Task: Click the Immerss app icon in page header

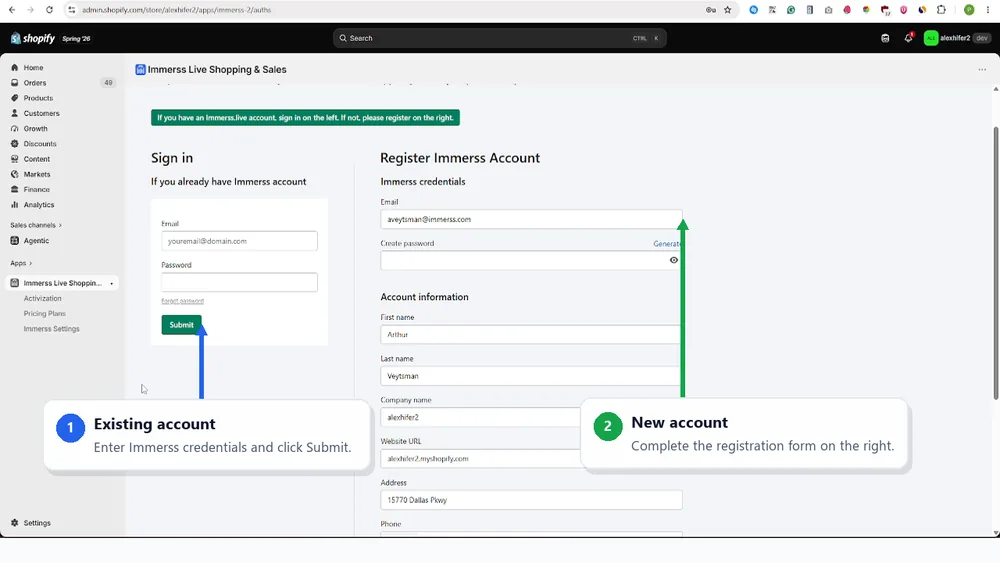Action: click(140, 69)
